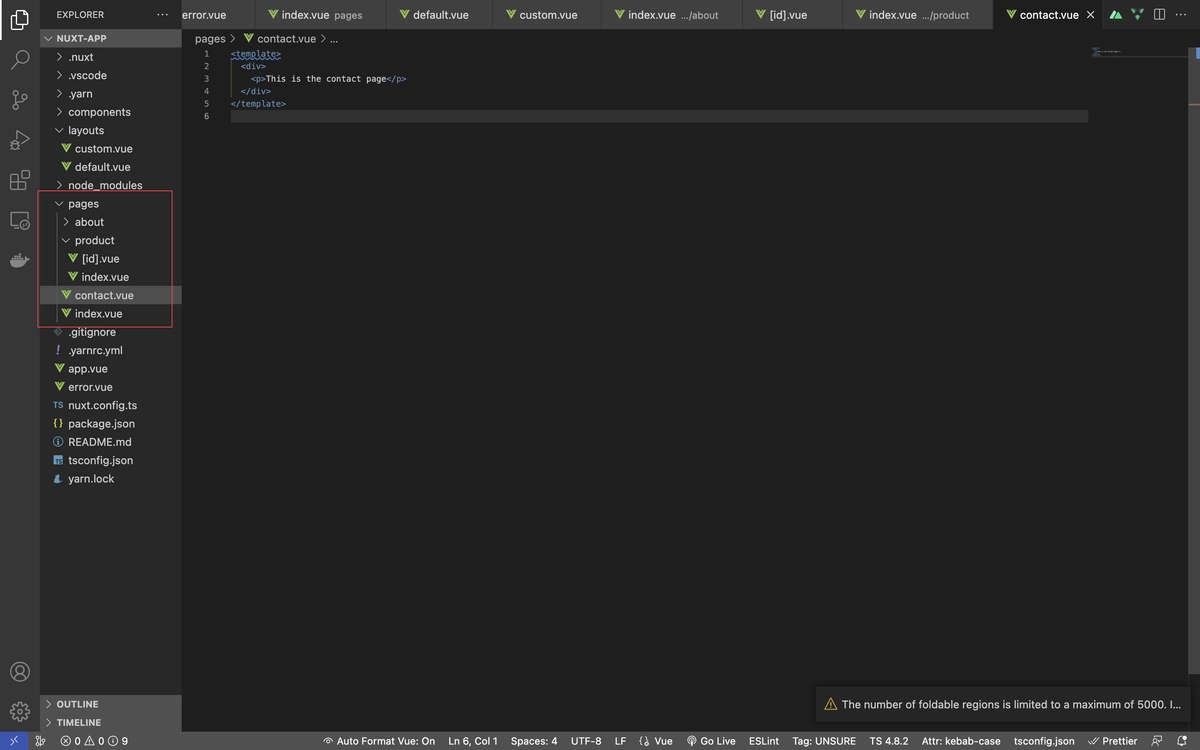Split the editor using the split icon
Image resolution: width=1200 pixels, height=750 pixels.
1159,14
